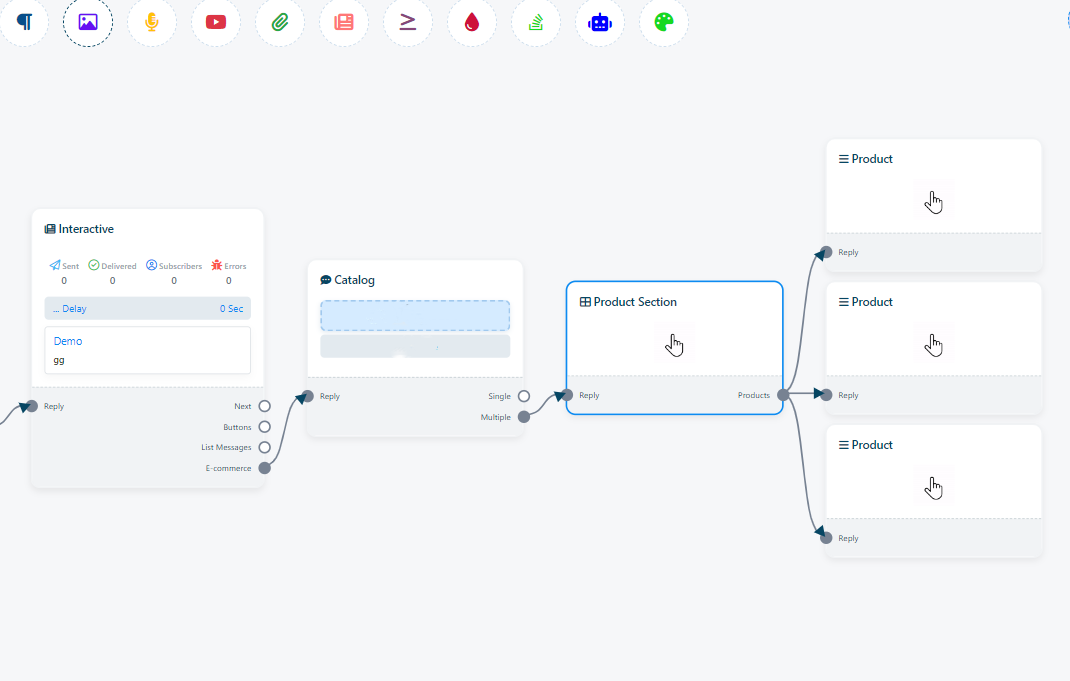Screen dimensions: 1070x681
Task: Click the Single output socket on Catalog
Action: [523, 396]
